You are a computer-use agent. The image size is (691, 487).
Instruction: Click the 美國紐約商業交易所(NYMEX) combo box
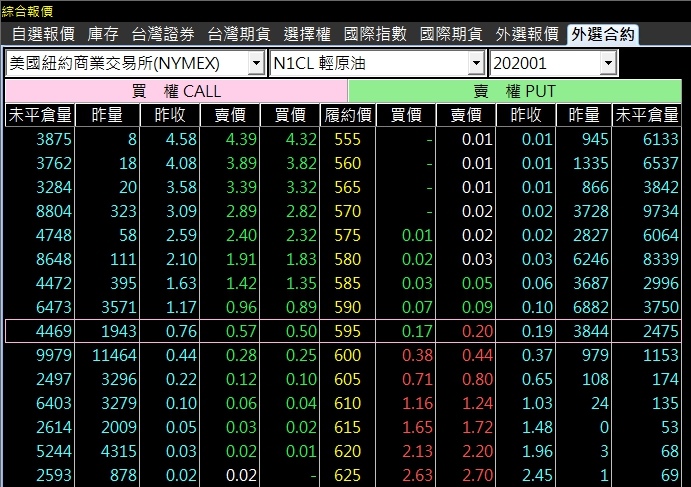click(135, 63)
